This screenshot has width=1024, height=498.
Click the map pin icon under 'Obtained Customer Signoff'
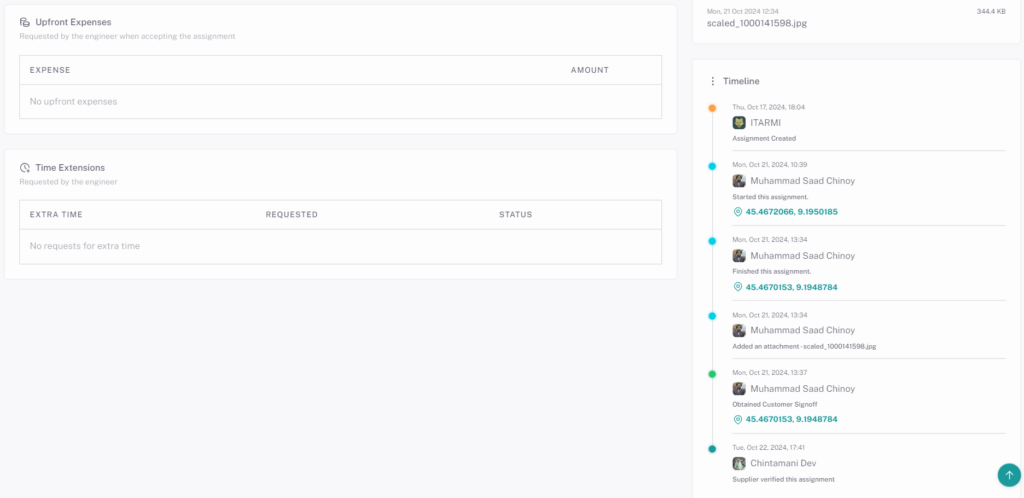coord(738,419)
